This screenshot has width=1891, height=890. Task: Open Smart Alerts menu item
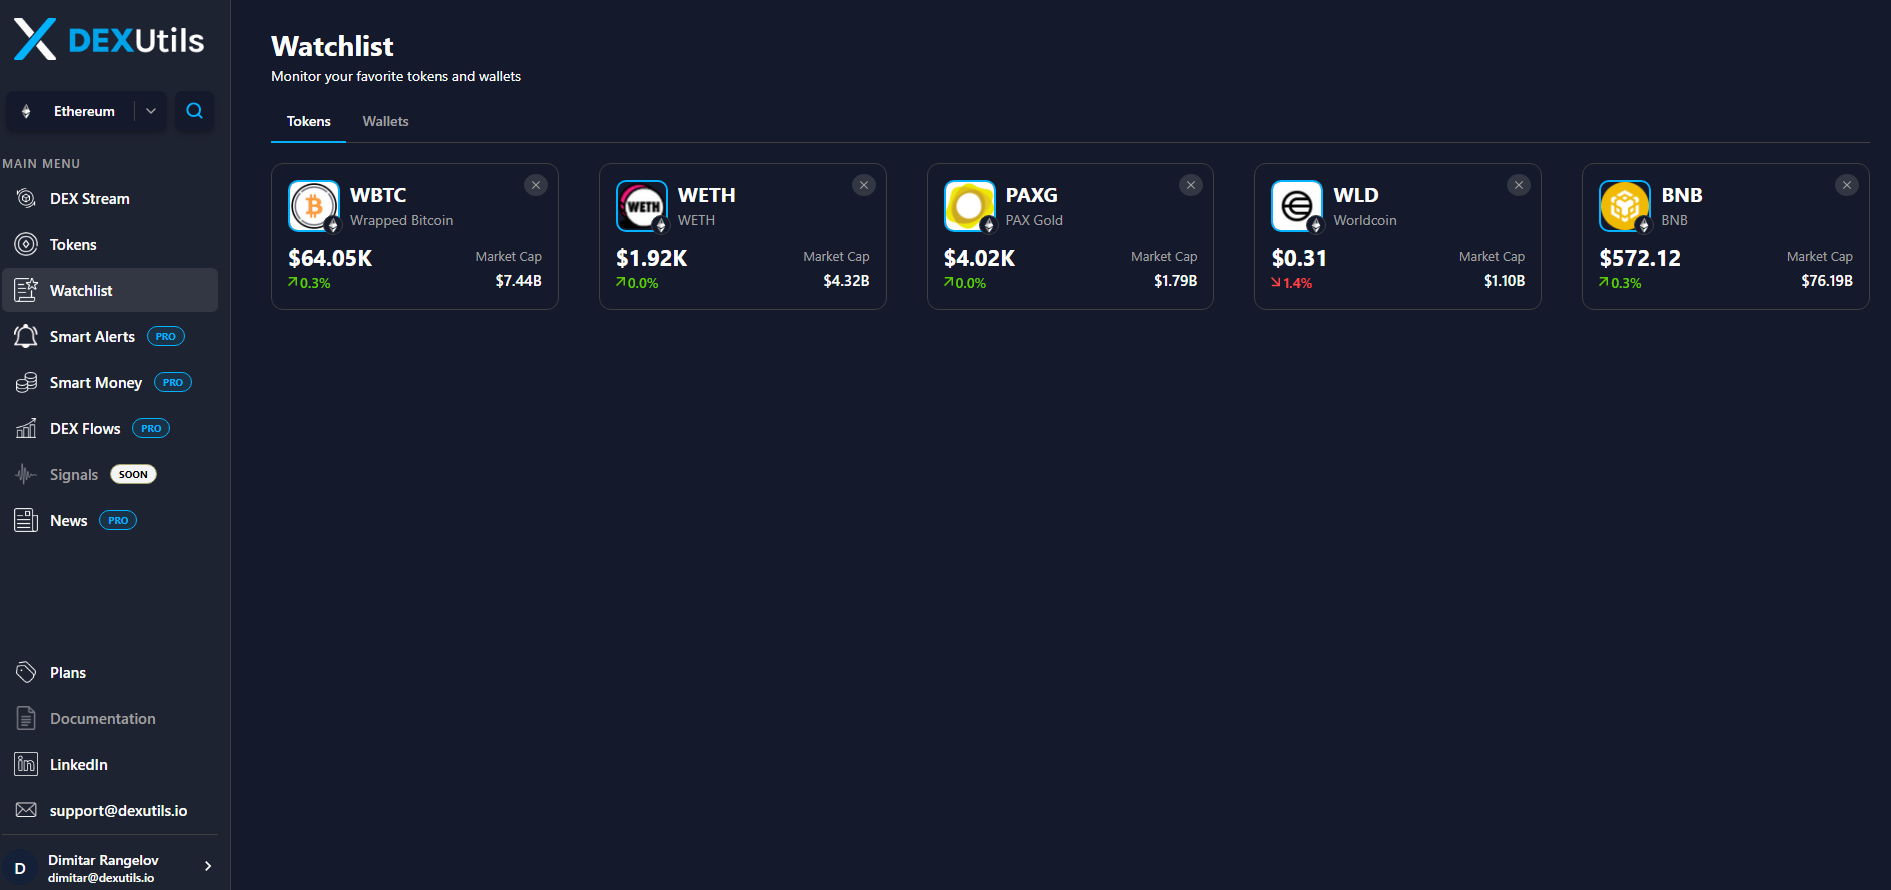pyautogui.click(x=110, y=336)
